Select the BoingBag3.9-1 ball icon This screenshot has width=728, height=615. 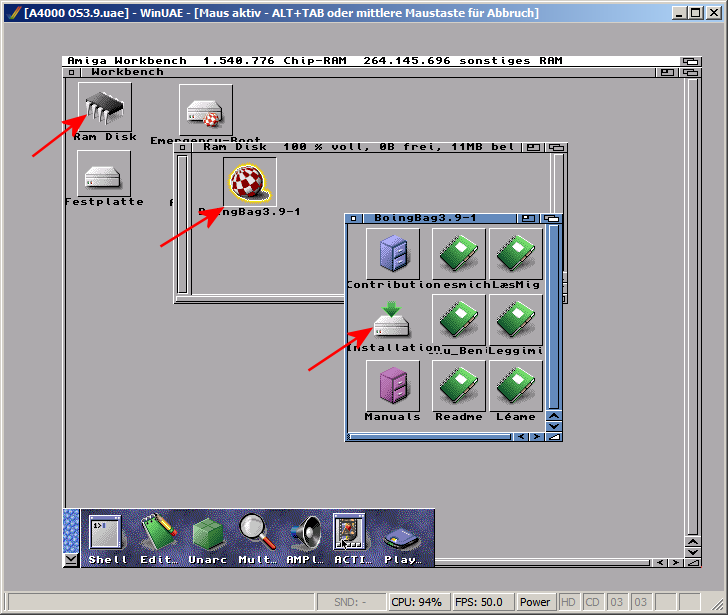tap(250, 182)
